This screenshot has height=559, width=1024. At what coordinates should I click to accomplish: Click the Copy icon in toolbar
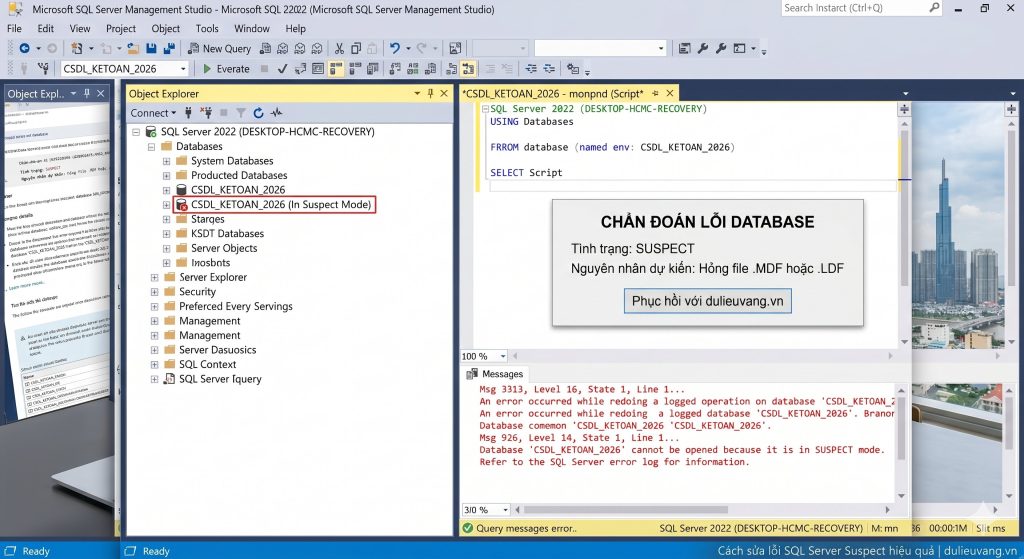[356, 48]
